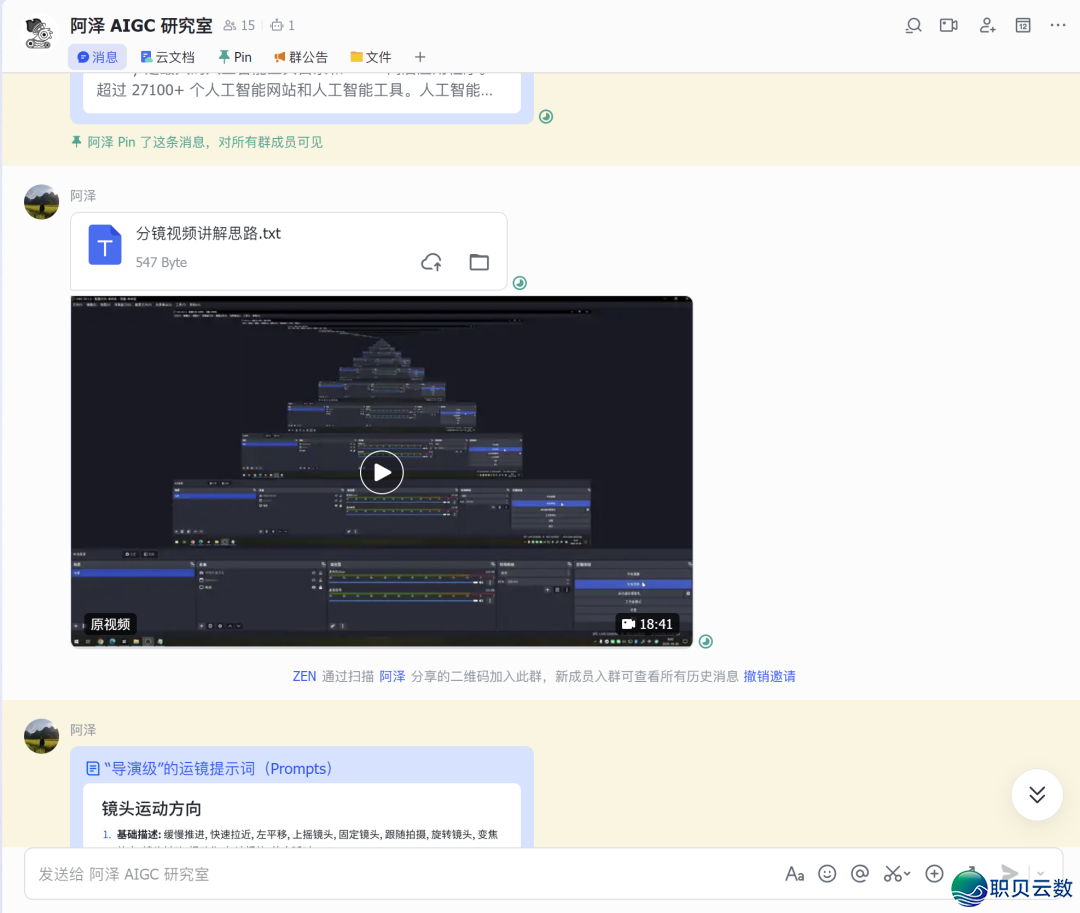Screen dimensions: 1080x913
Task: Capture a screenshot with the scissors tool
Action: [x=891, y=873]
